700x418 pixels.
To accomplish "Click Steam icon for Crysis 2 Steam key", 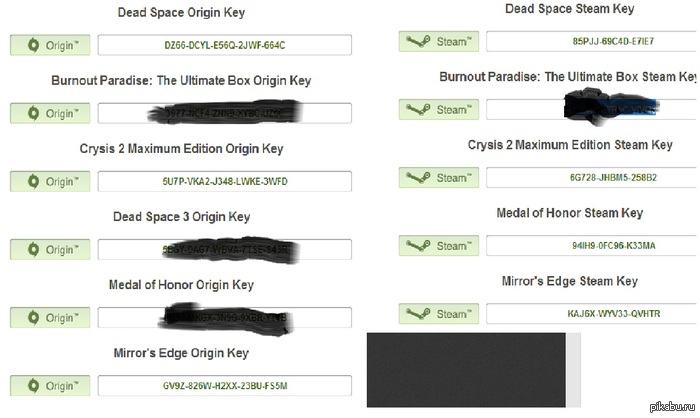I will [x=414, y=178].
